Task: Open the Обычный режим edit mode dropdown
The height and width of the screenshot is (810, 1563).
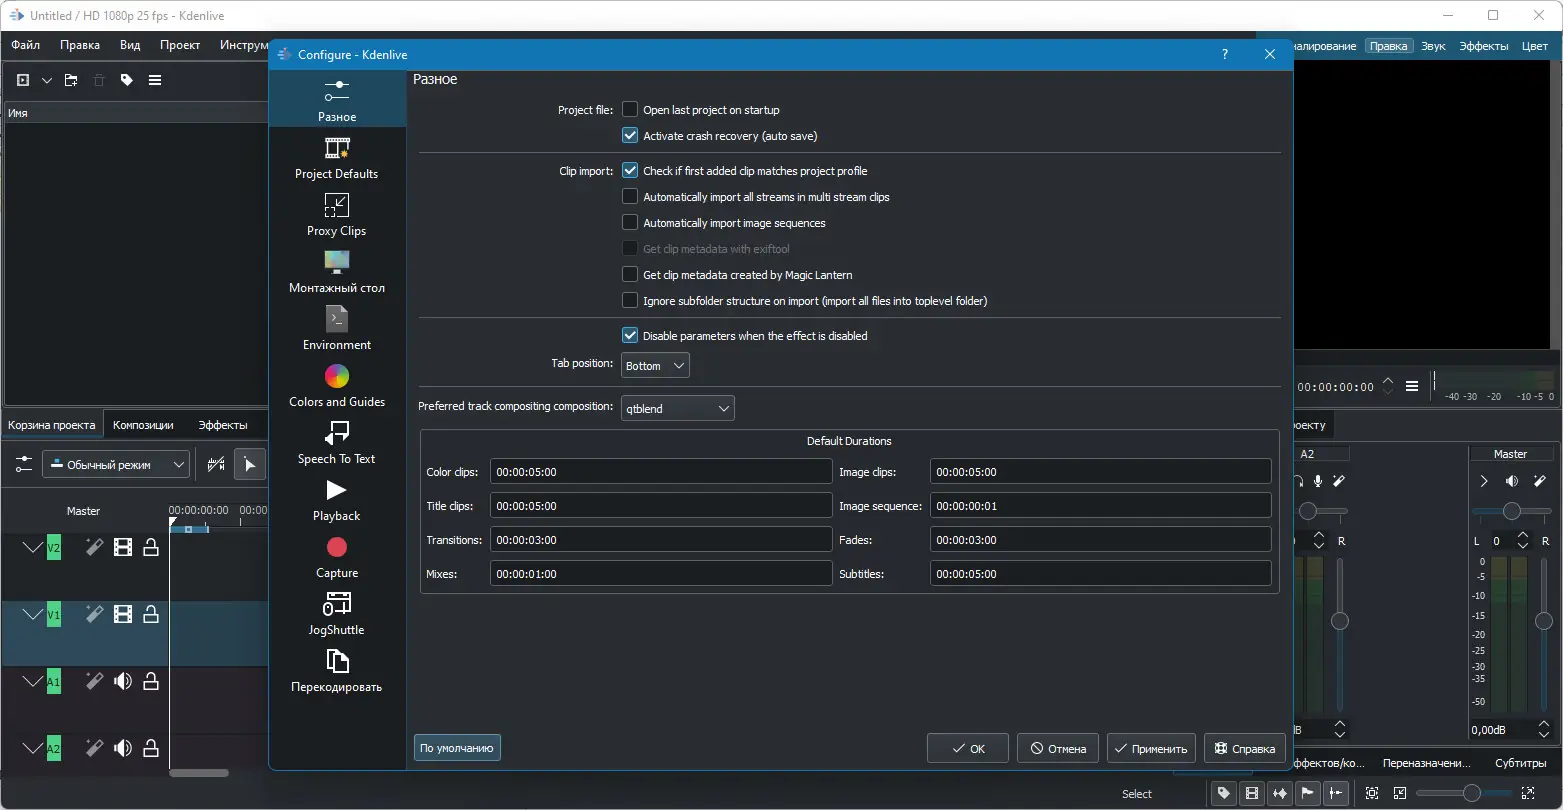Action: click(x=116, y=464)
